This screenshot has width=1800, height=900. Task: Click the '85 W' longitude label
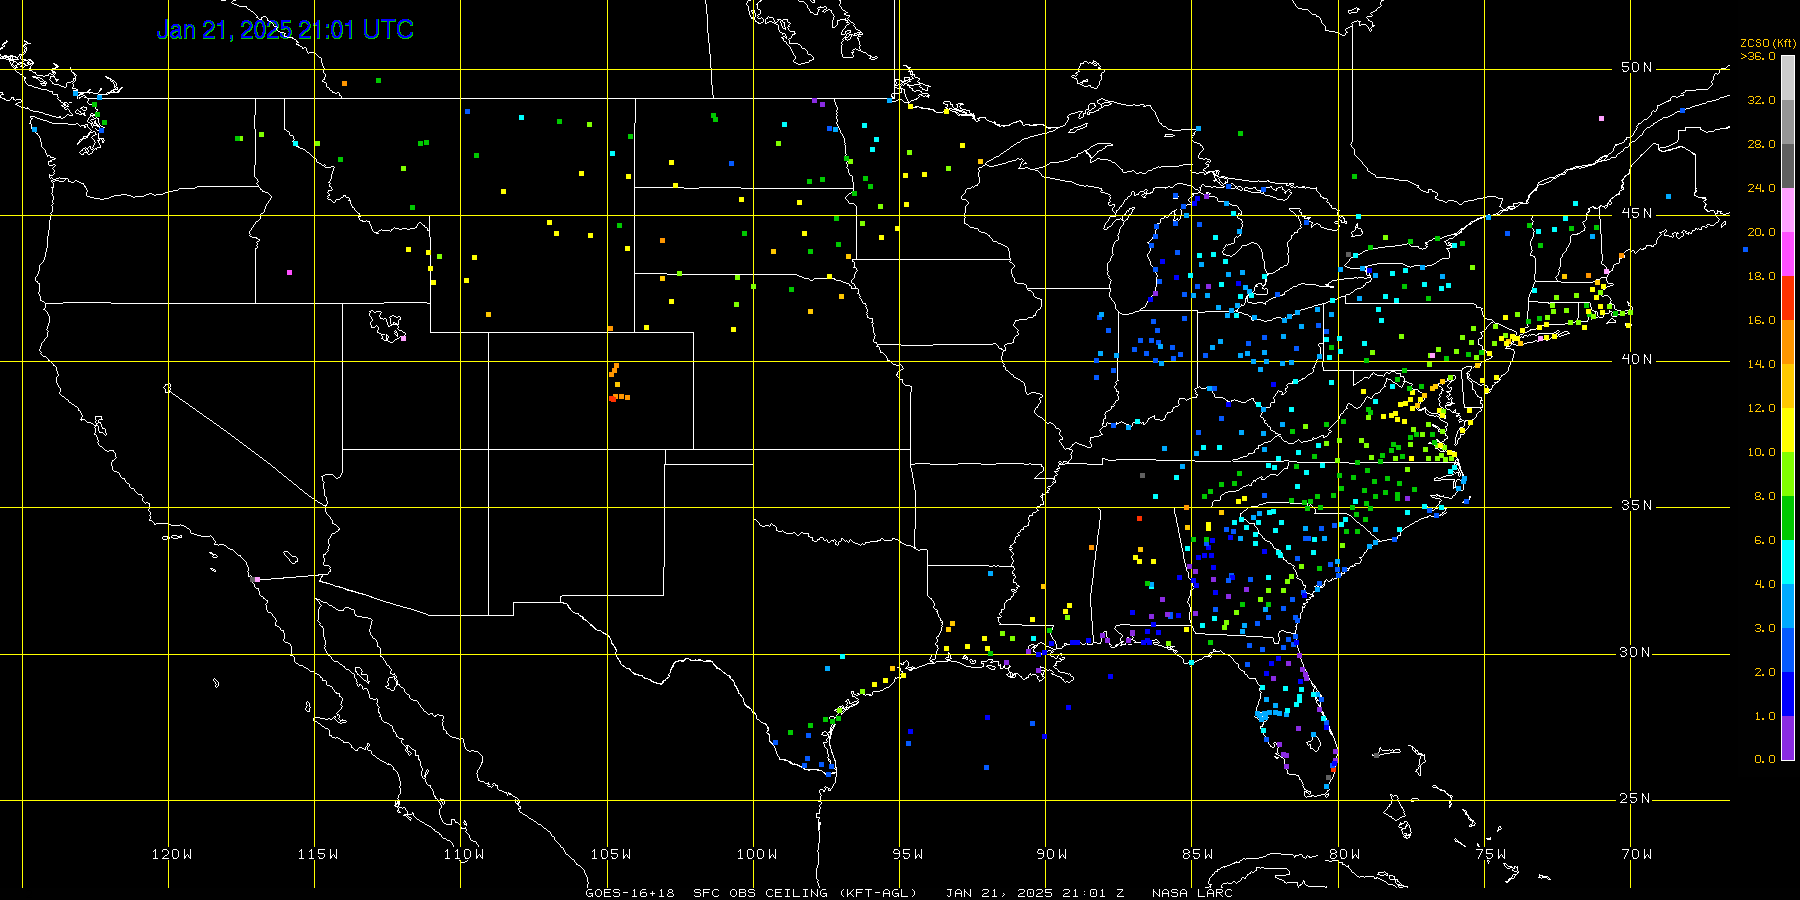pyautogui.click(x=1198, y=854)
